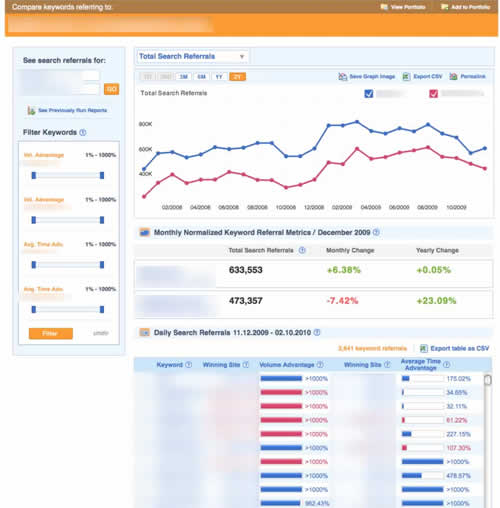500x508 pixels.
Task: Click Export CSV link above graph
Action: click(x=428, y=77)
